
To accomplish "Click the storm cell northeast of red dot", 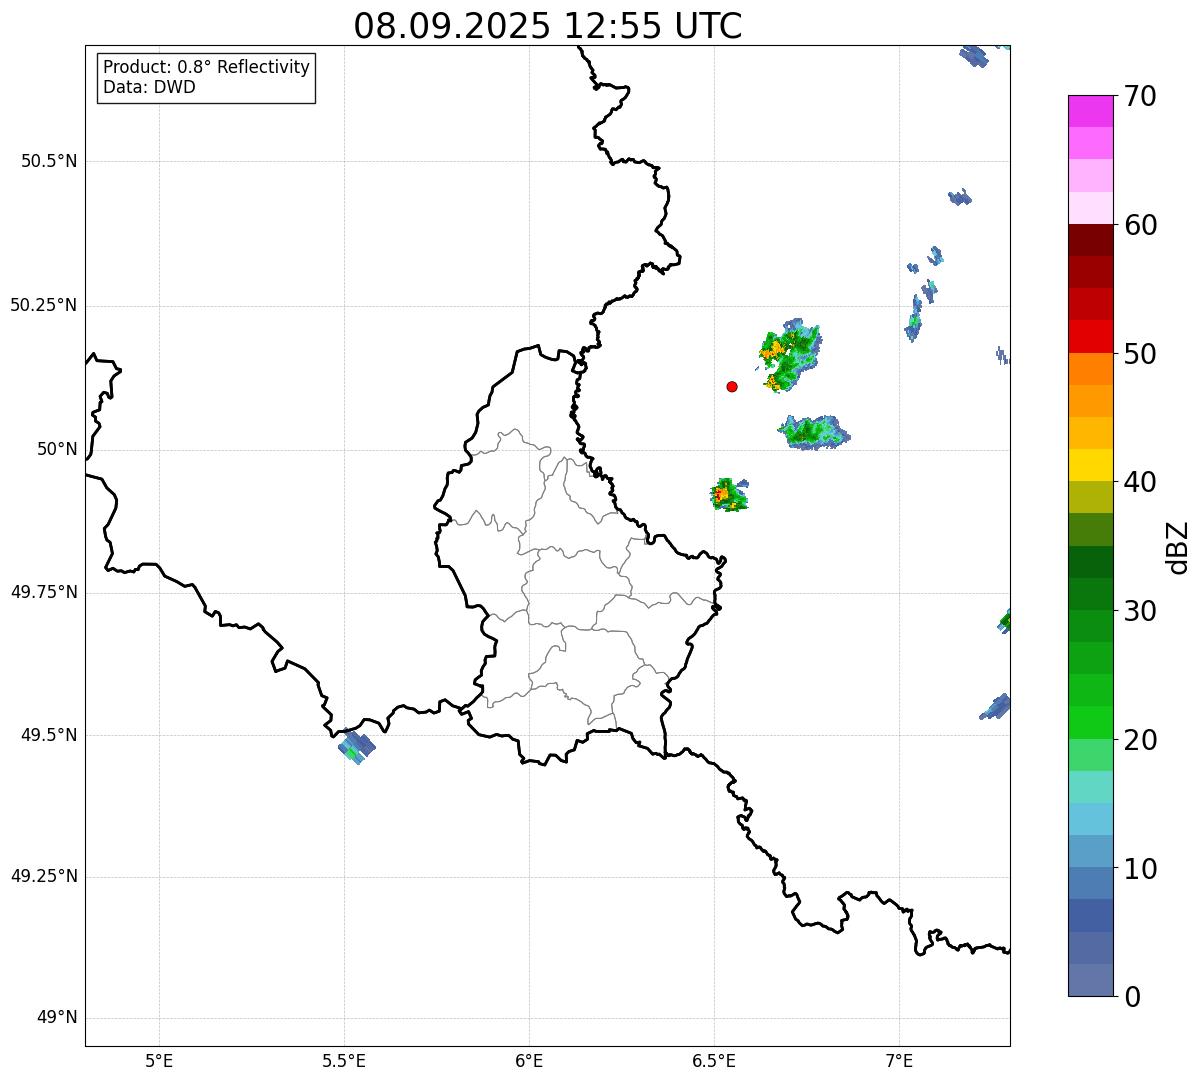I will [x=790, y=355].
